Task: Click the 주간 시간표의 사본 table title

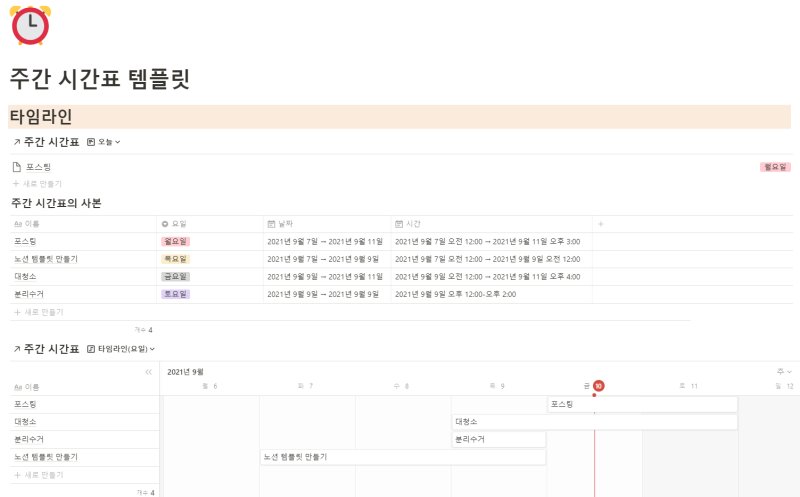Action: [56, 203]
